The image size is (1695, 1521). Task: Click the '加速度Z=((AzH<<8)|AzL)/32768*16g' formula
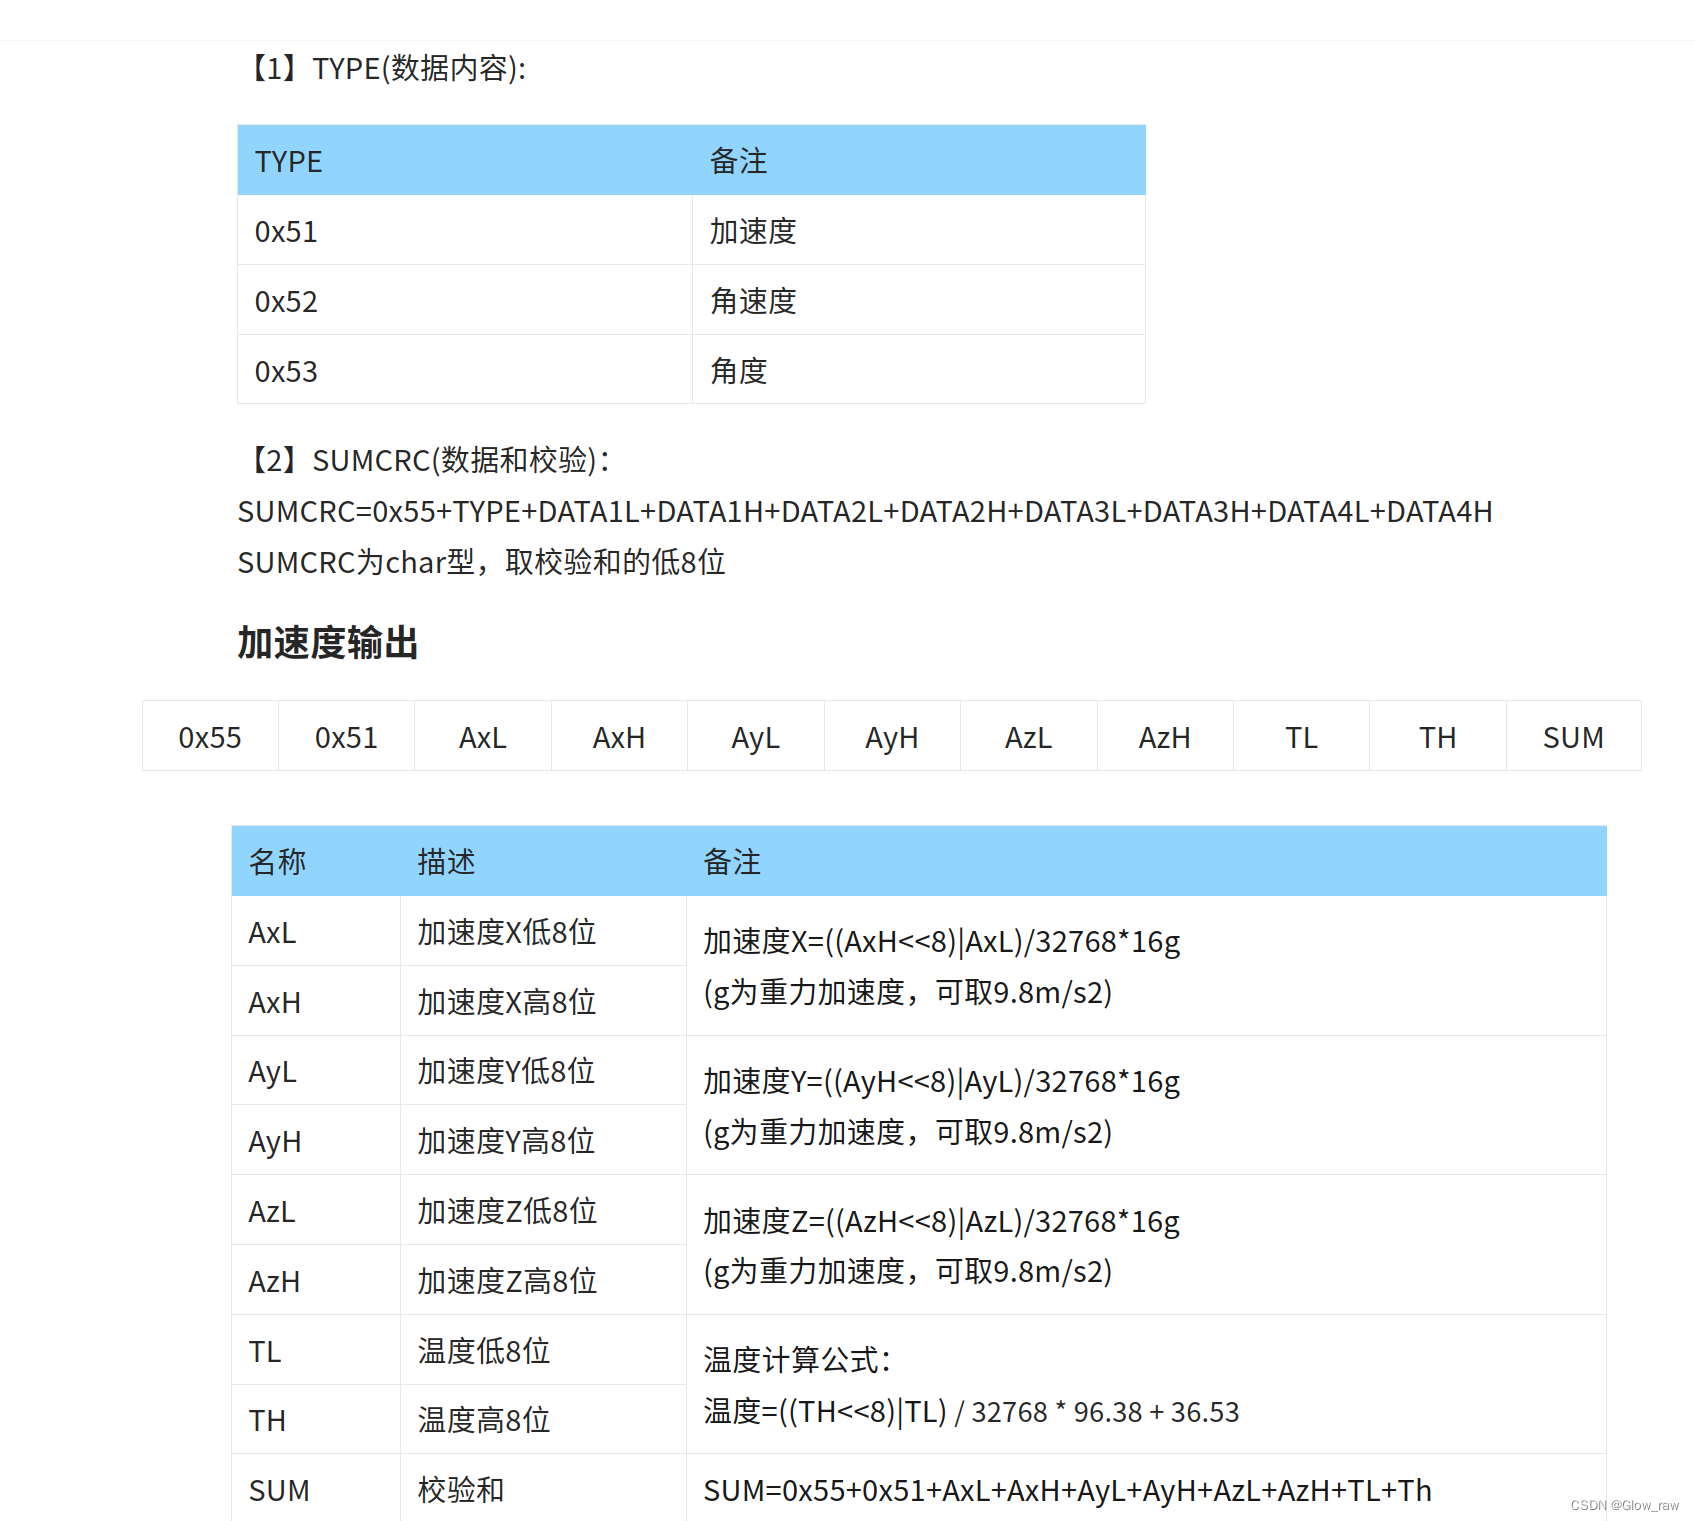pos(942,1222)
